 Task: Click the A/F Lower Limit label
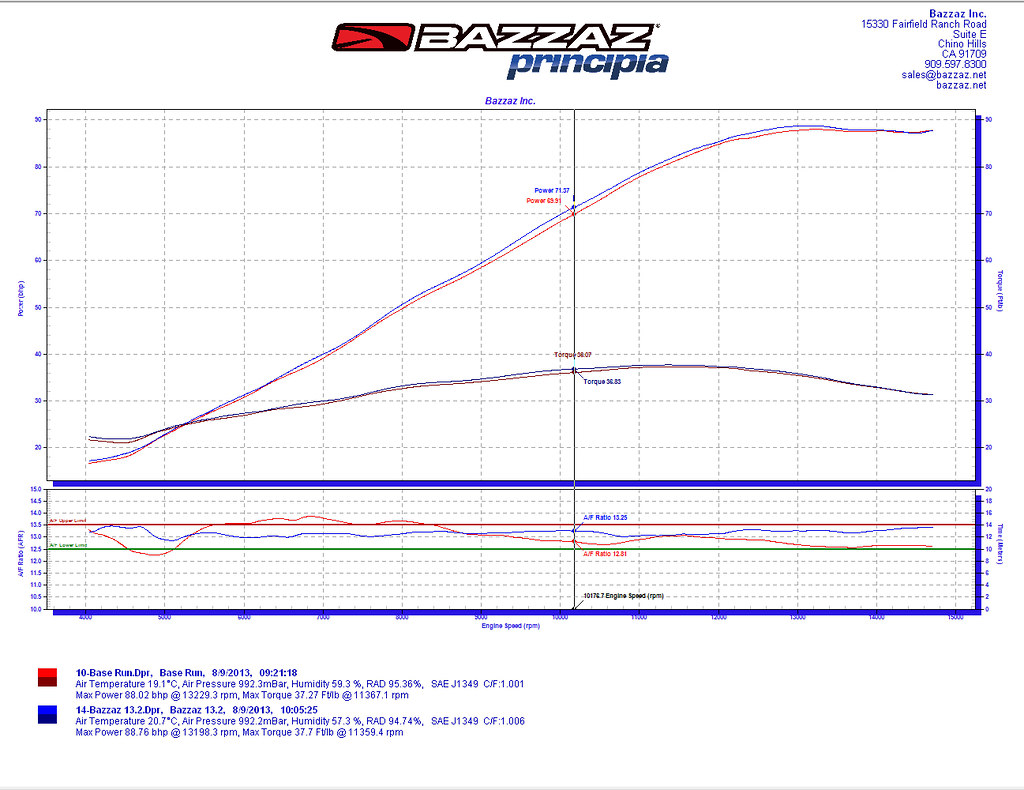[68, 545]
